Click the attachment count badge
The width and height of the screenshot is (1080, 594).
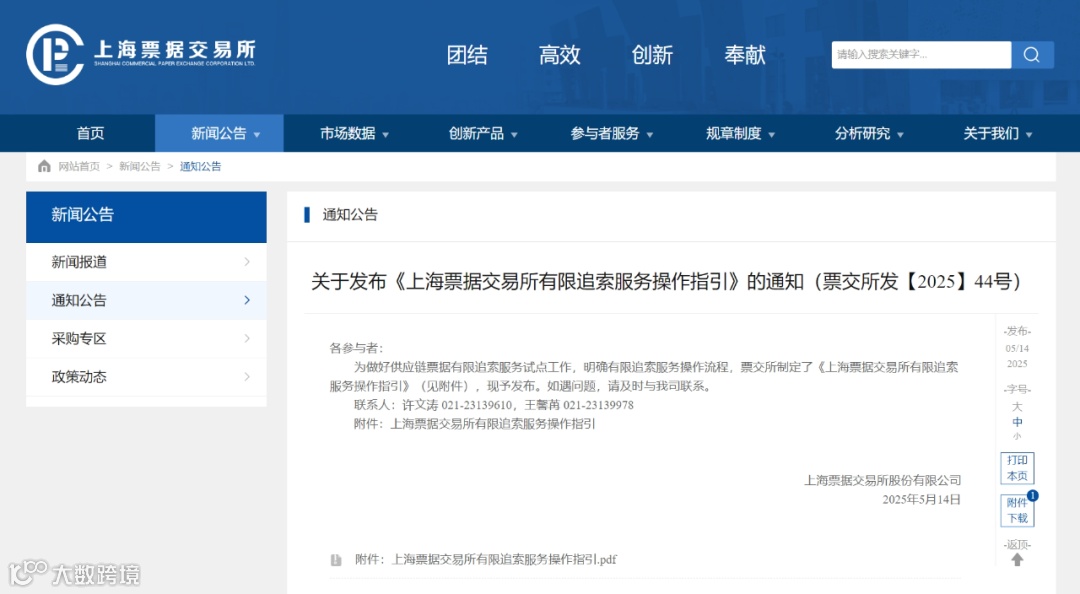(1032, 495)
